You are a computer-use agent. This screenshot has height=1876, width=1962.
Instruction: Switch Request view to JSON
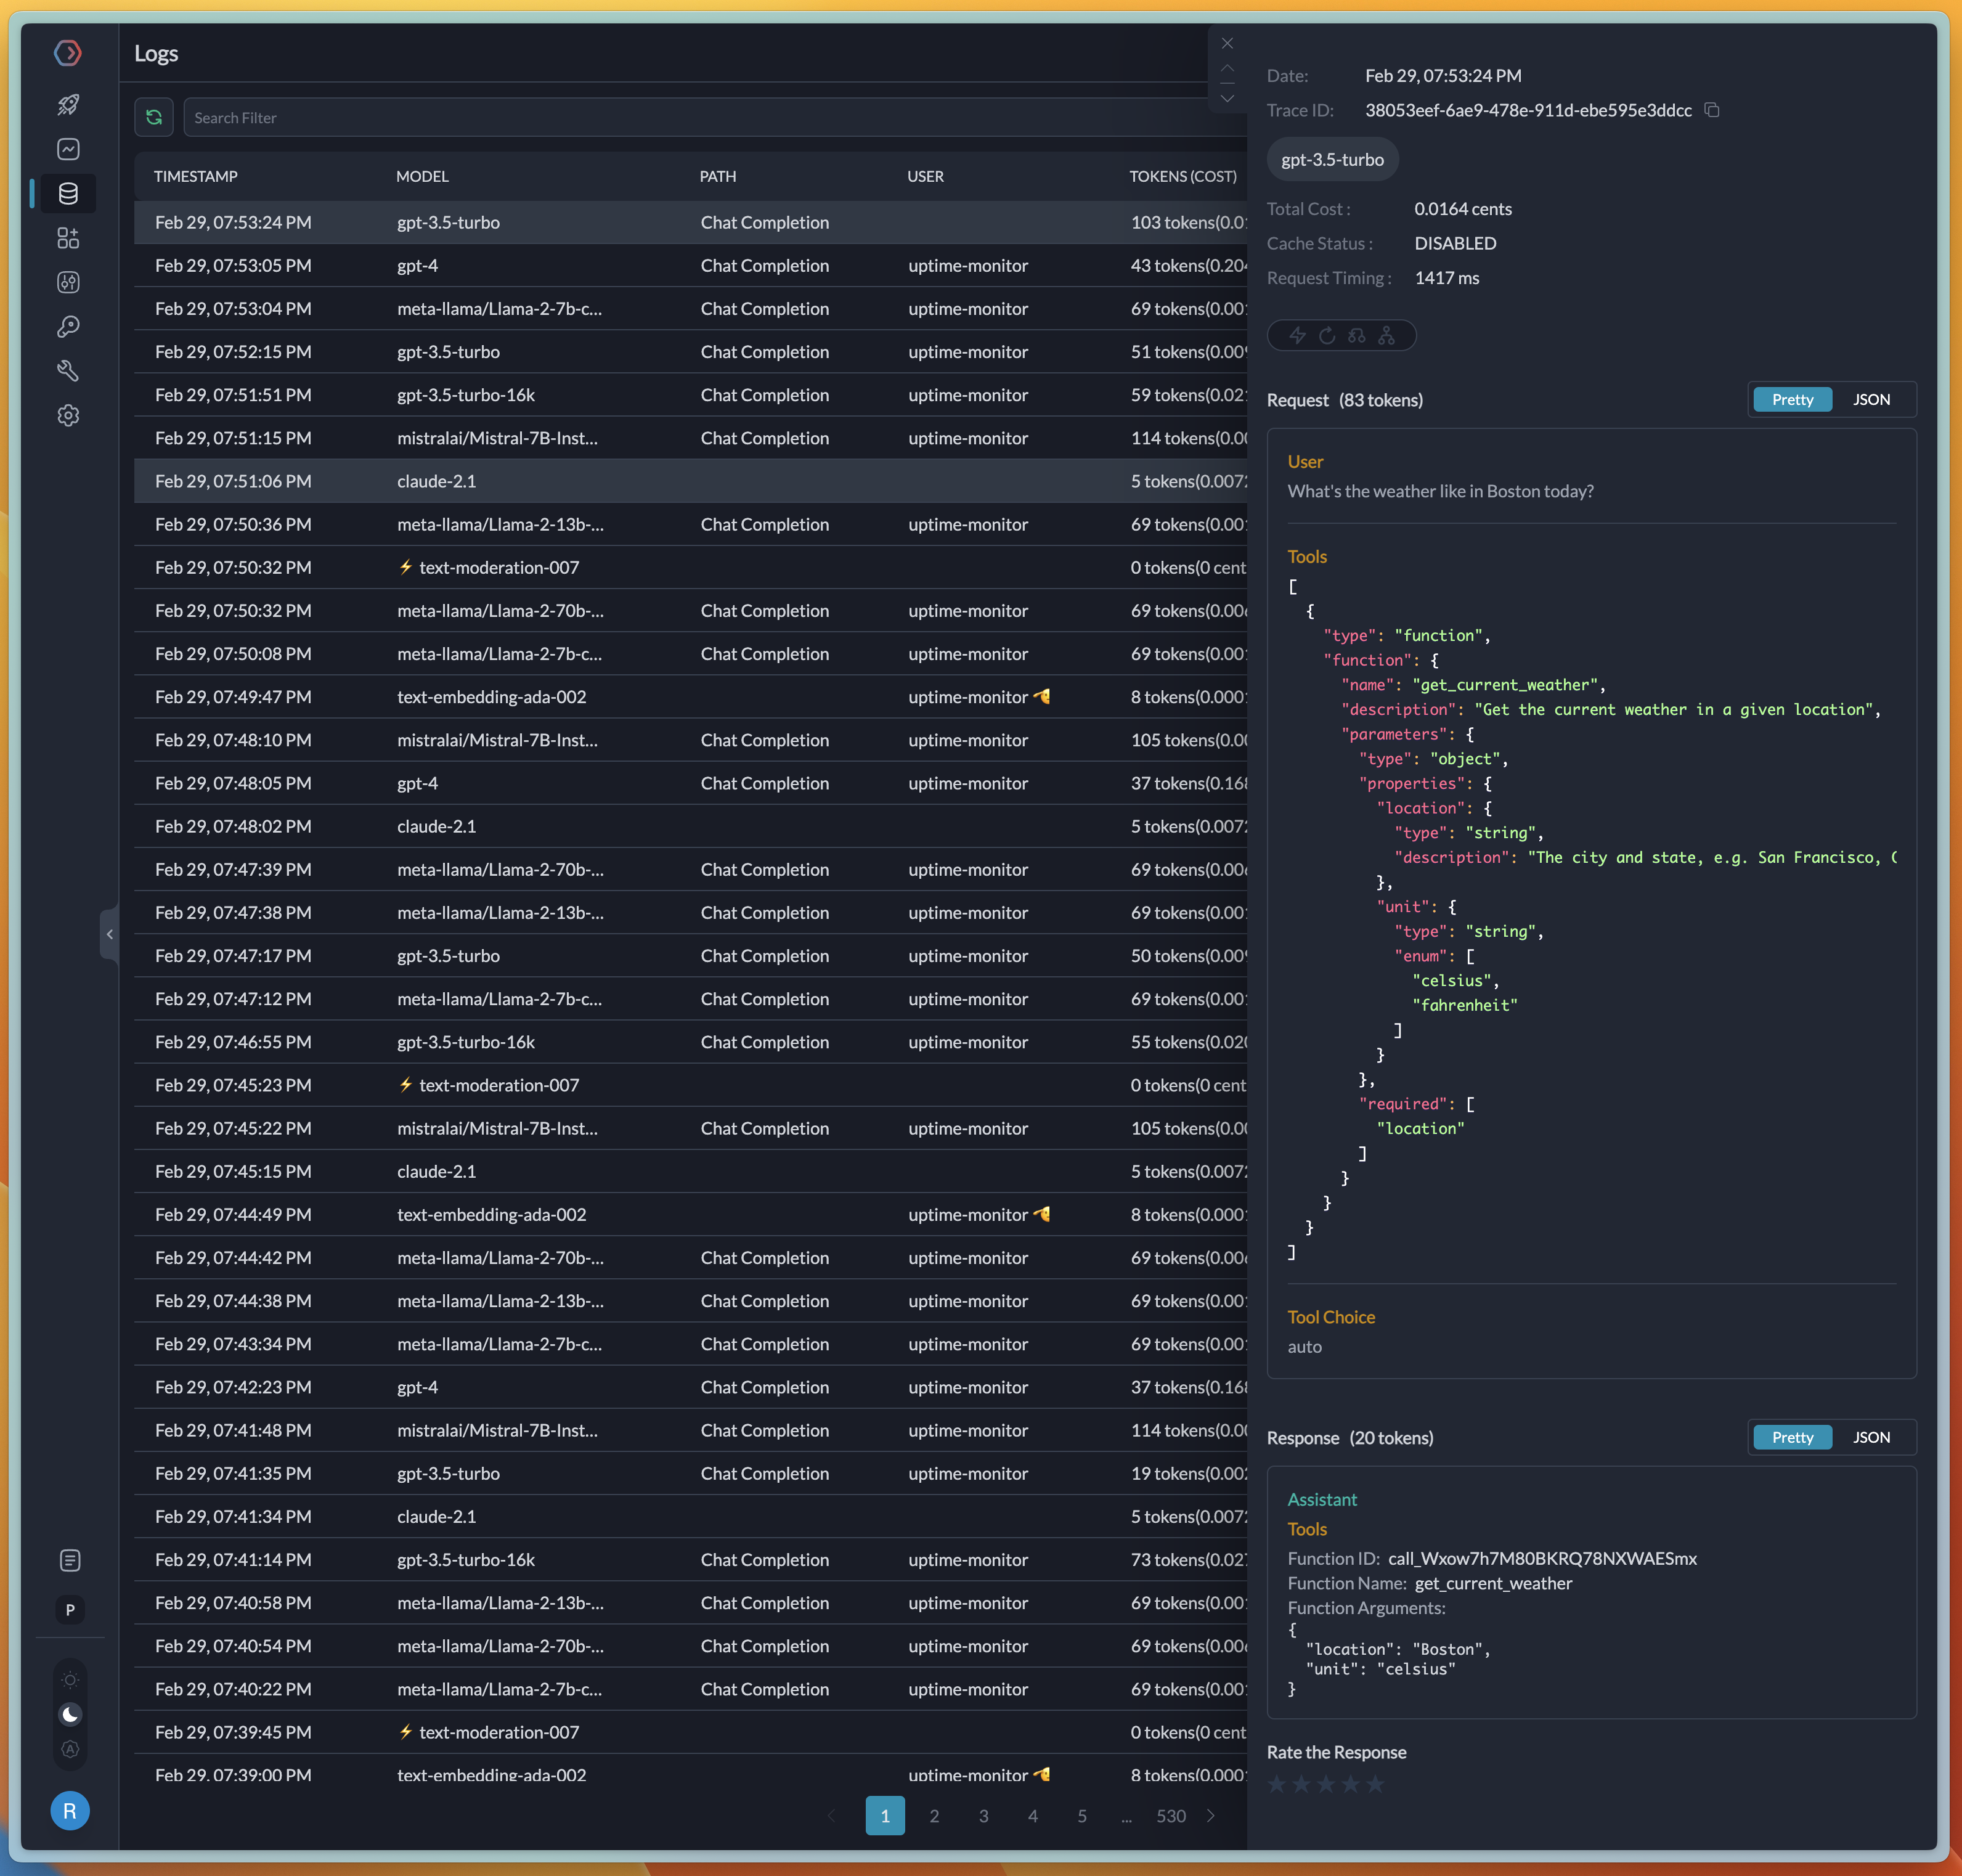point(1871,399)
